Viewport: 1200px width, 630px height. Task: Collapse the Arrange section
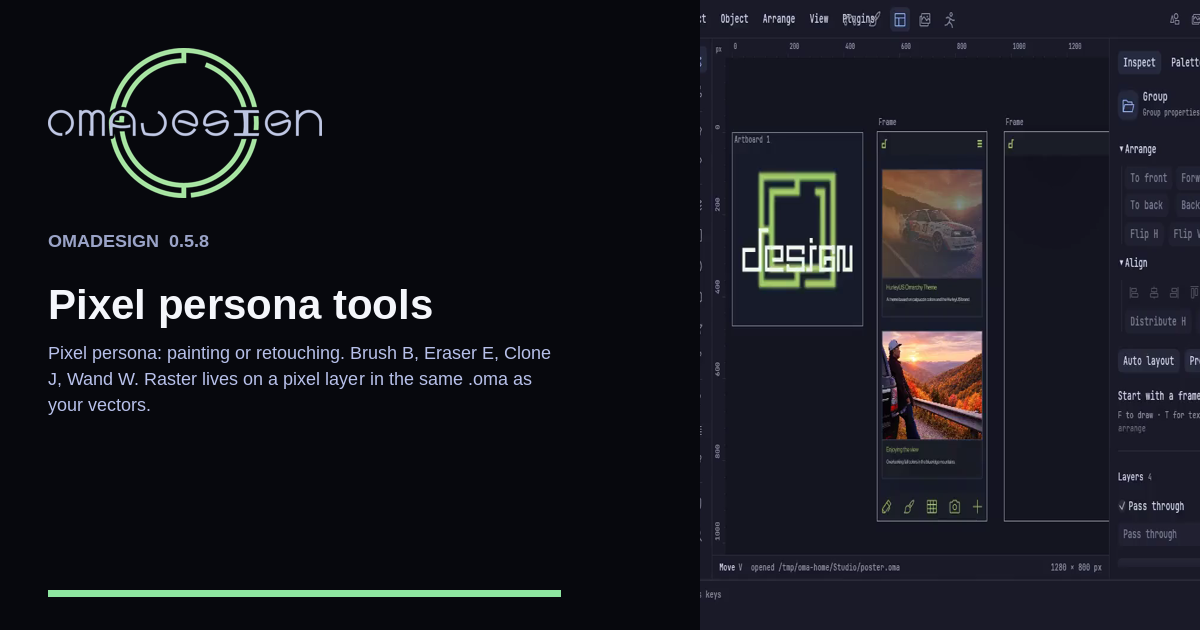coord(1121,149)
